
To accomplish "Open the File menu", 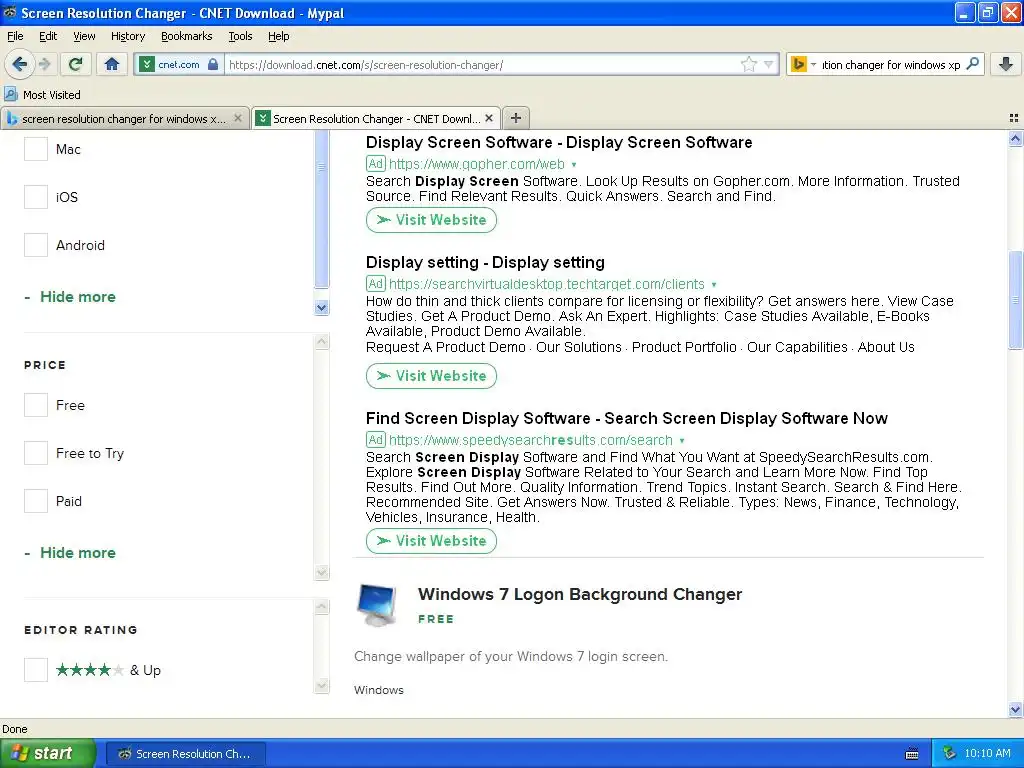I will [x=15, y=36].
